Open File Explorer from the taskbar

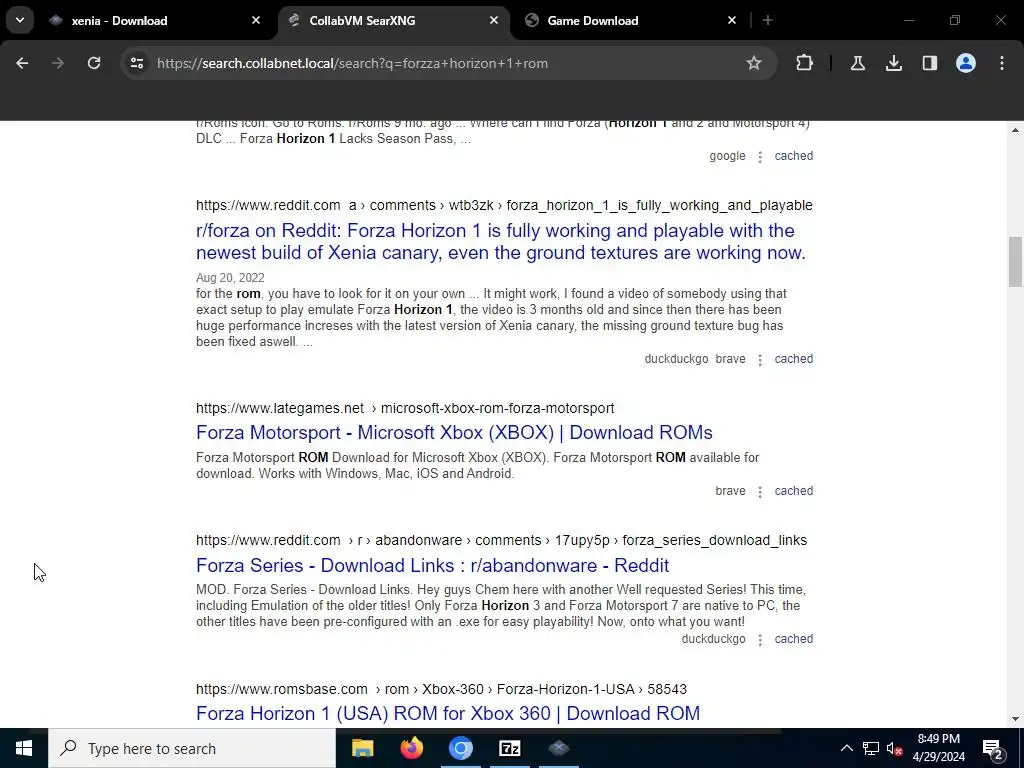tap(362, 748)
